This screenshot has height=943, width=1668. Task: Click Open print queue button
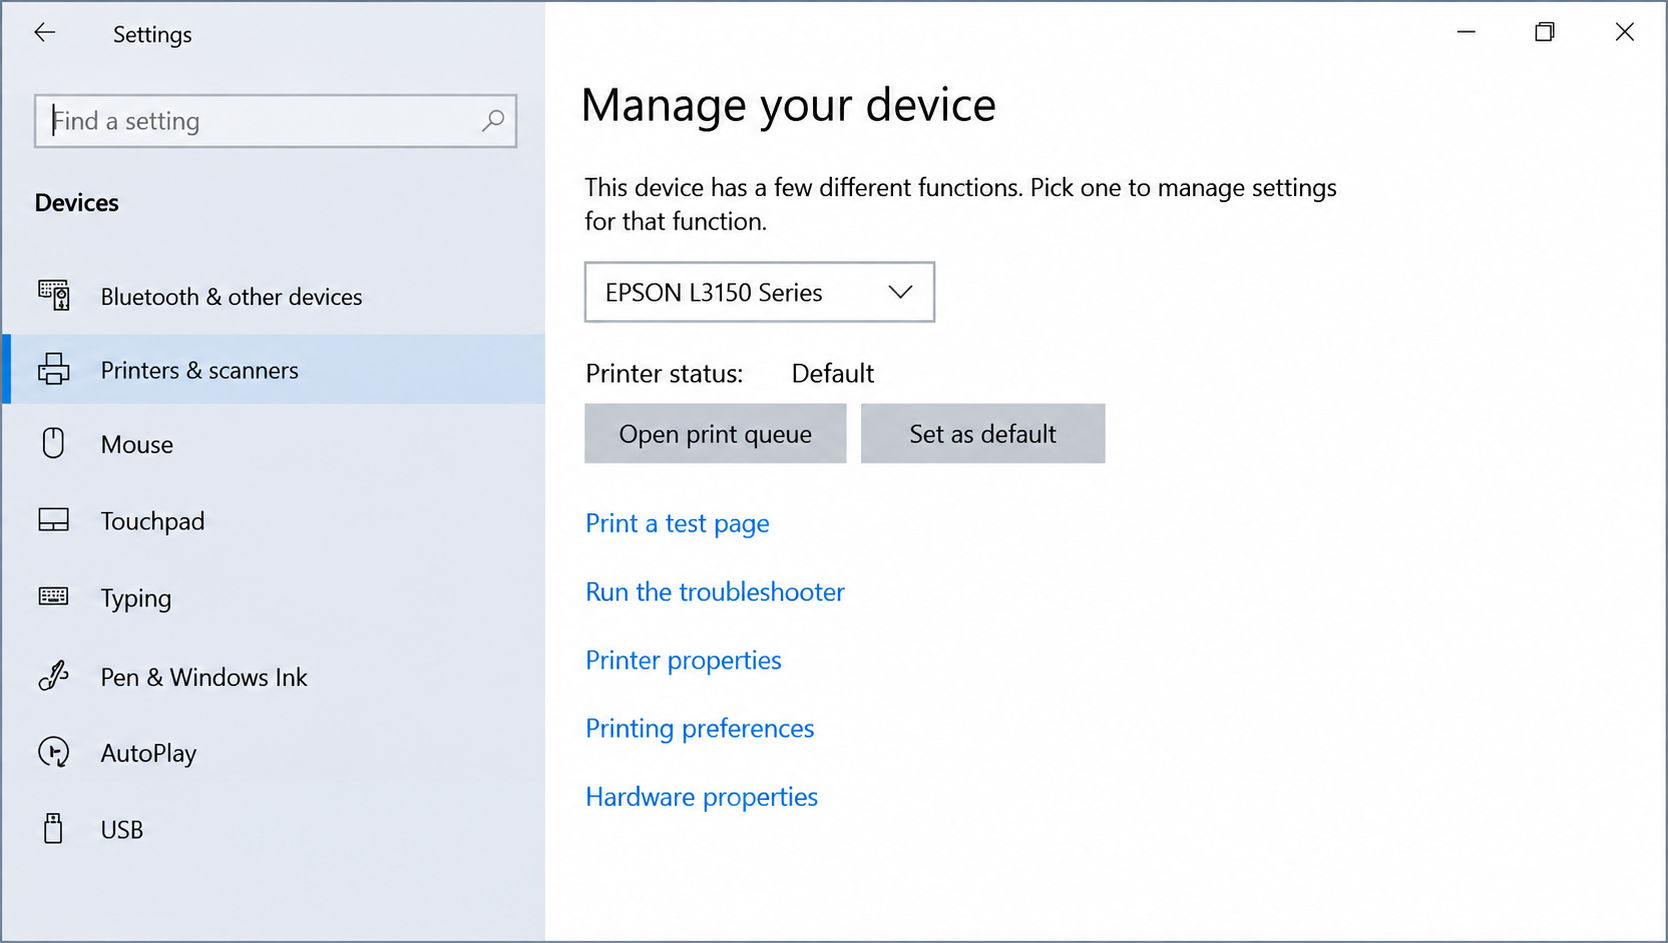pos(715,434)
